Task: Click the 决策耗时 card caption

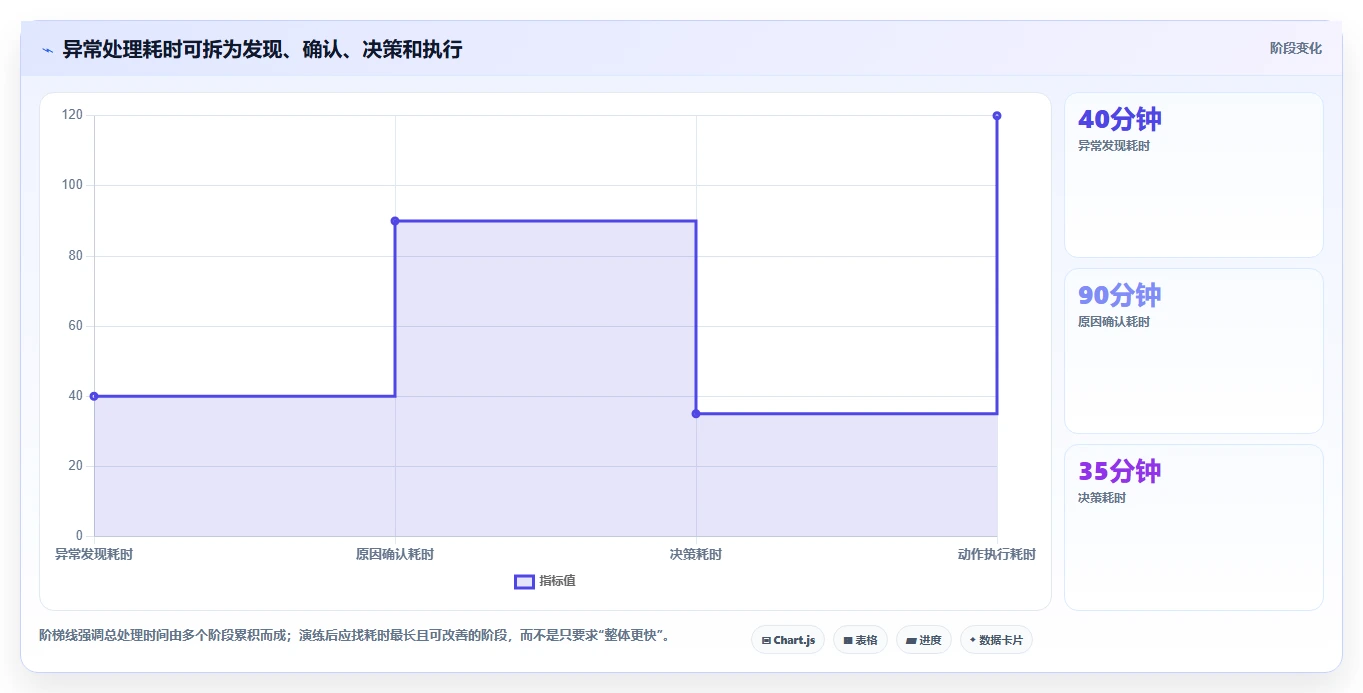Action: [1102, 498]
